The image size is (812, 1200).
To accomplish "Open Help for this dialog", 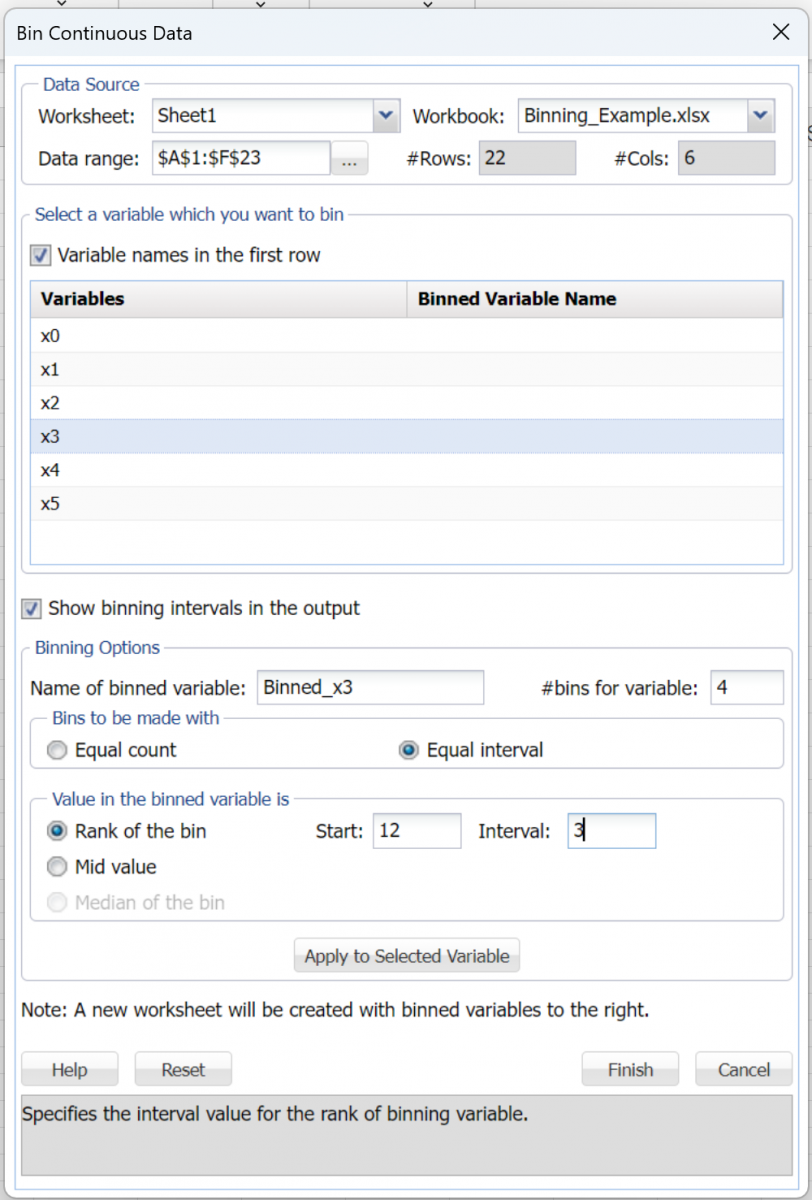I will [70, 1070].
